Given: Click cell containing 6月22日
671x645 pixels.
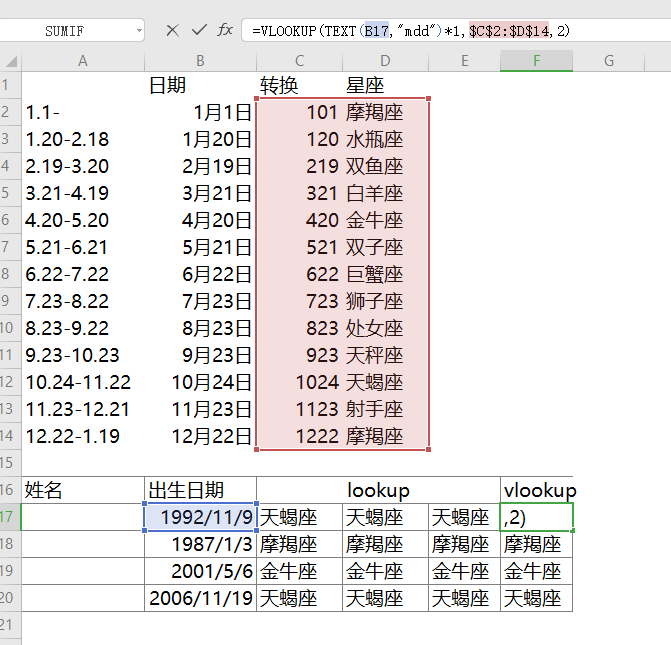Looking at the screenshot, I should (200, 274).
